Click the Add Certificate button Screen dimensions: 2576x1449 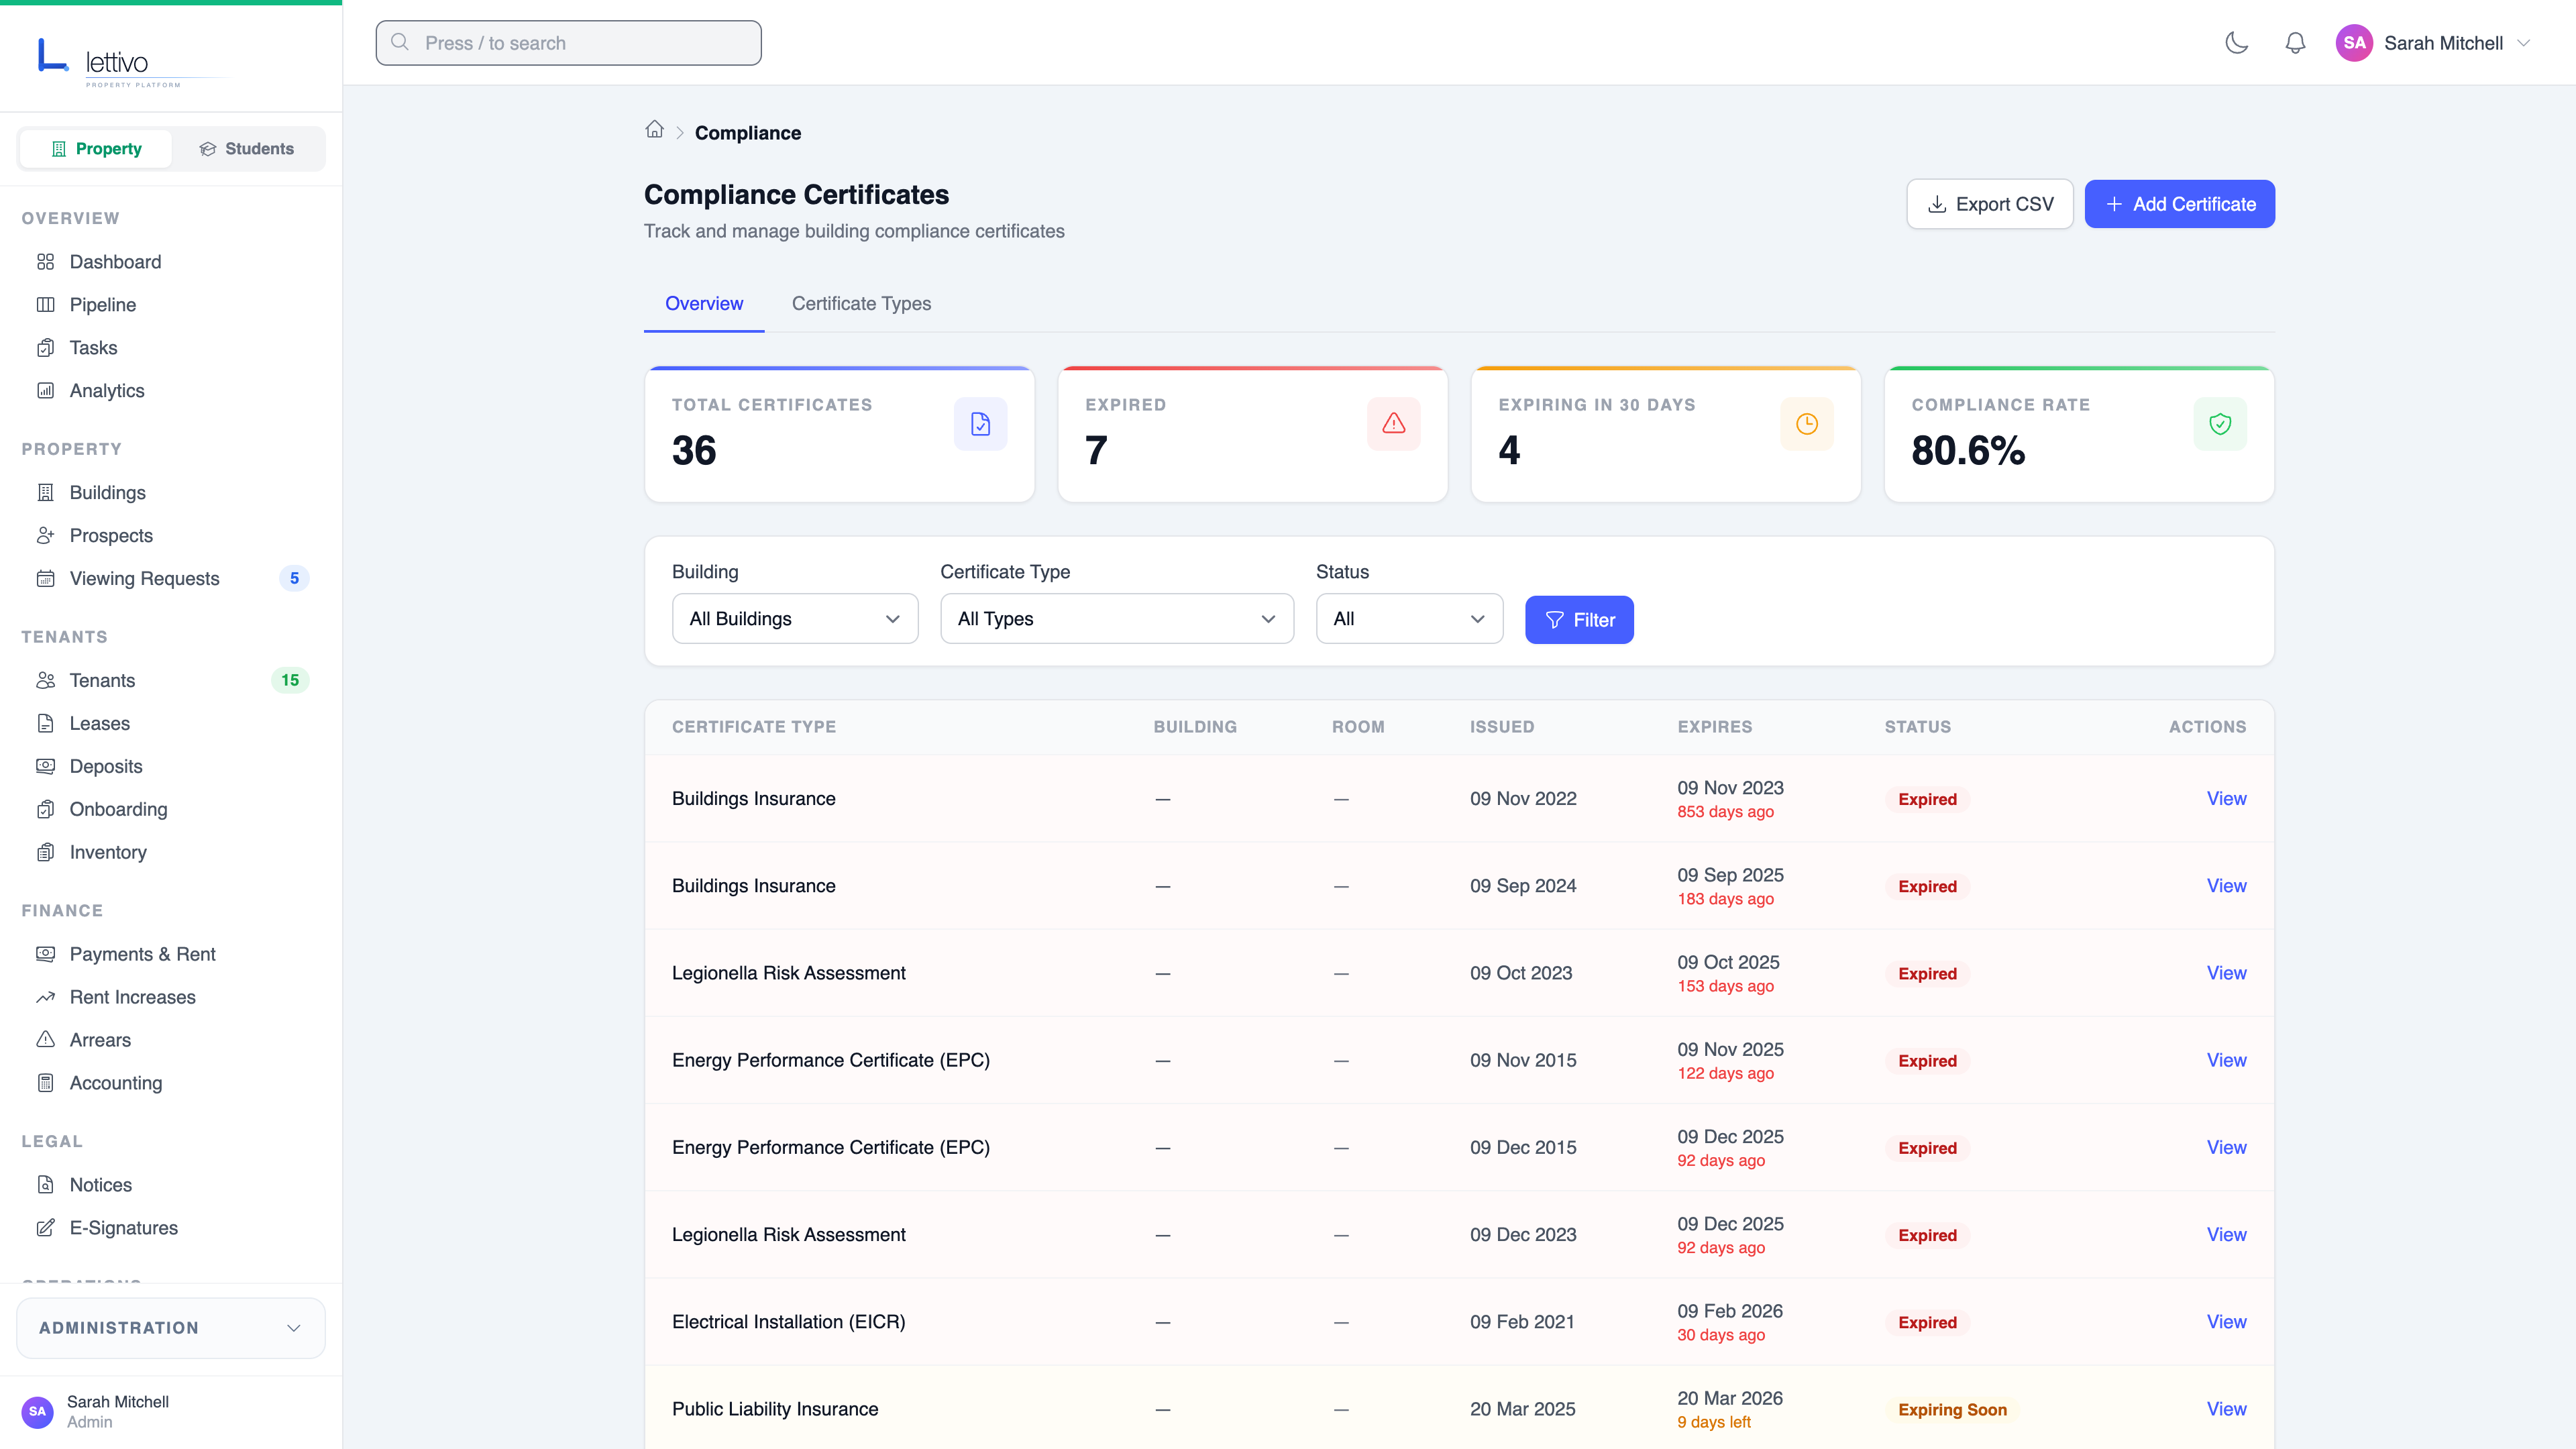[x=2179, y=203]
